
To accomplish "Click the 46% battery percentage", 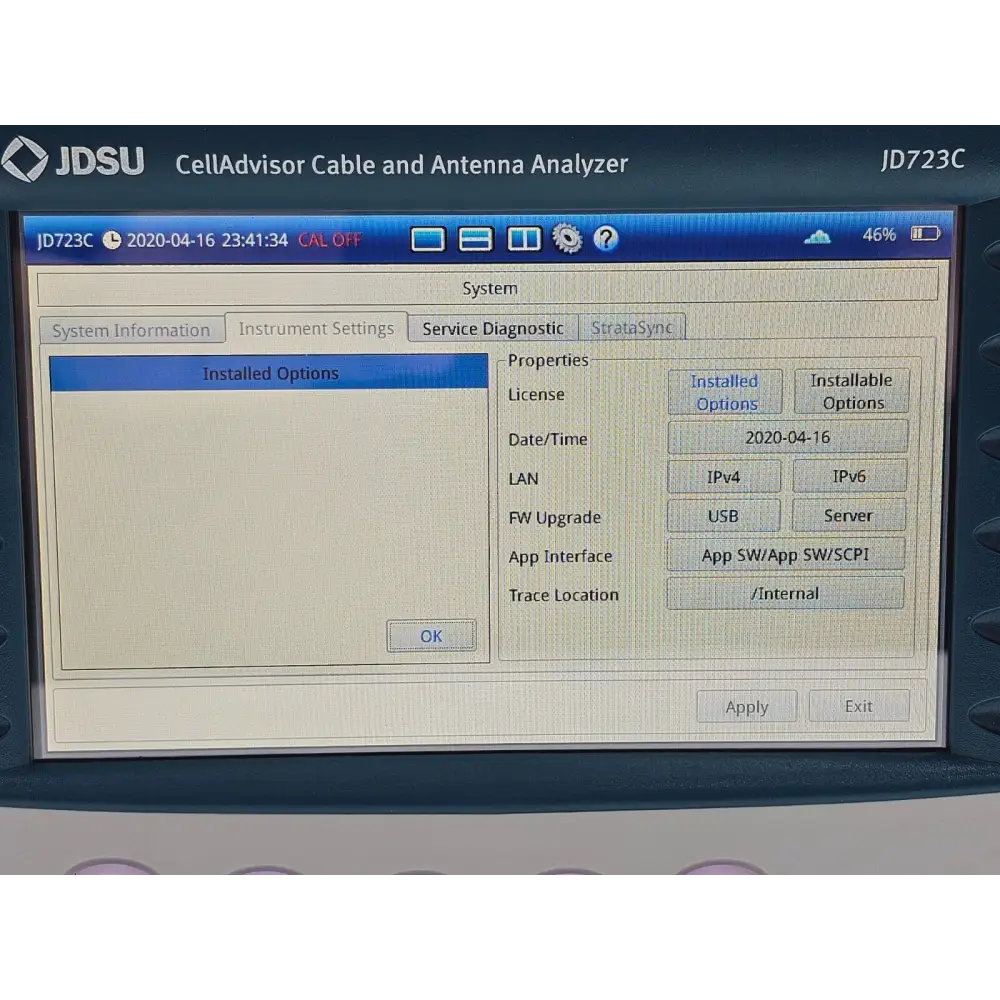I will click(x=879, y=235).
